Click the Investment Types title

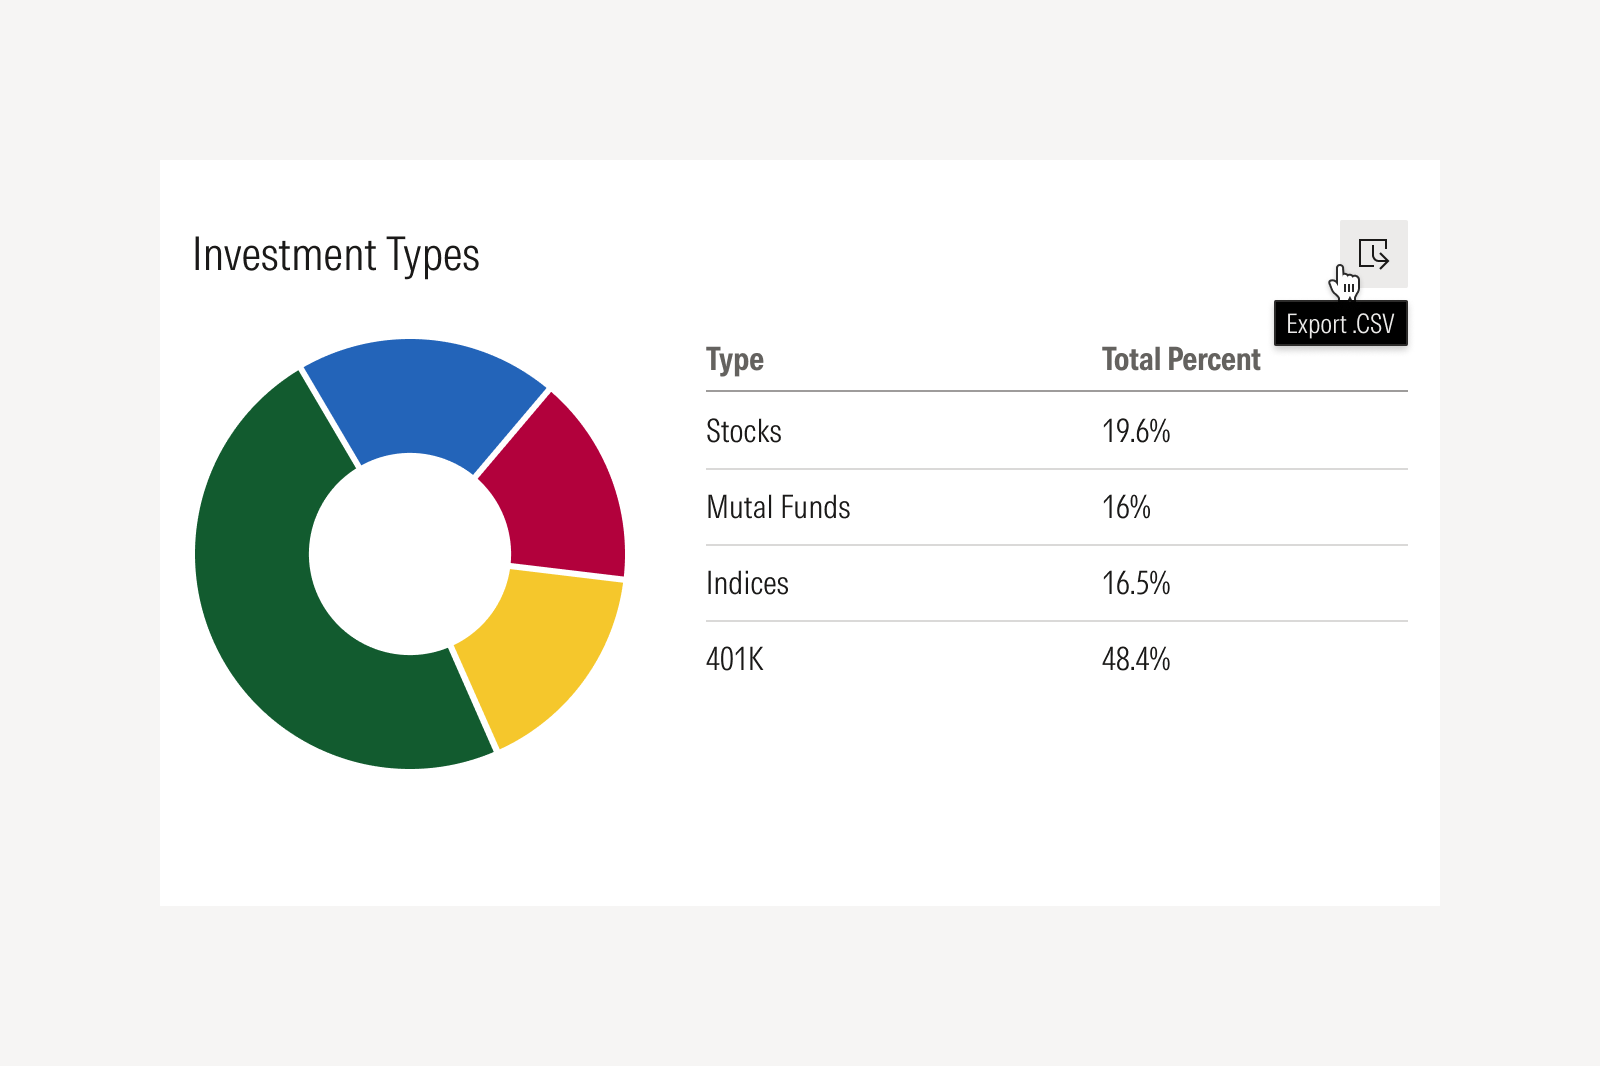337,256
